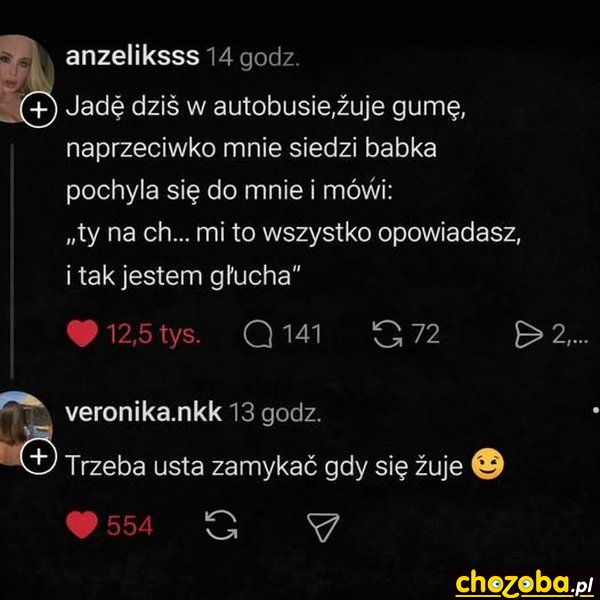Image resolution: width=600 pixels, height=600 pixels.
Task: Open the 14 godz. timestamp of post
Action: coord(253,58)
